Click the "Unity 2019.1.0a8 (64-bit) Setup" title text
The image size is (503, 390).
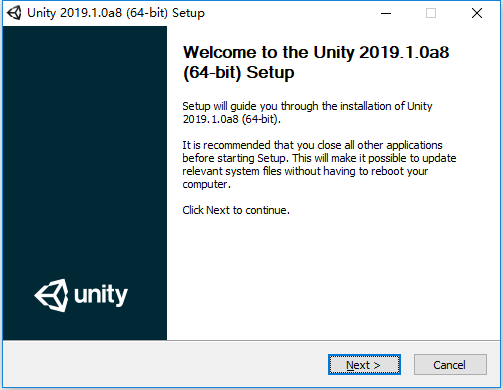(x=116, y=13)
